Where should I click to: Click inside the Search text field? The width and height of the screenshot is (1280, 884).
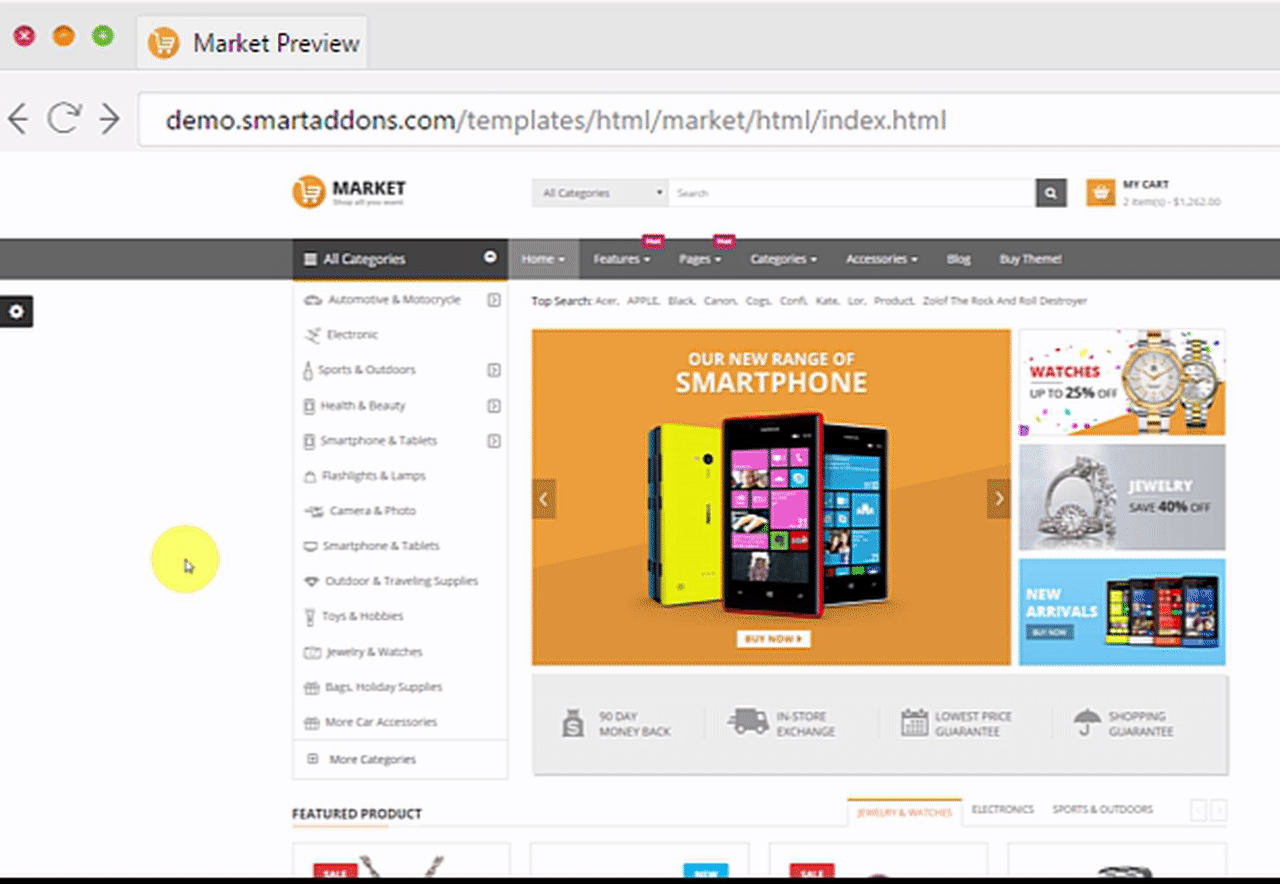852,193
